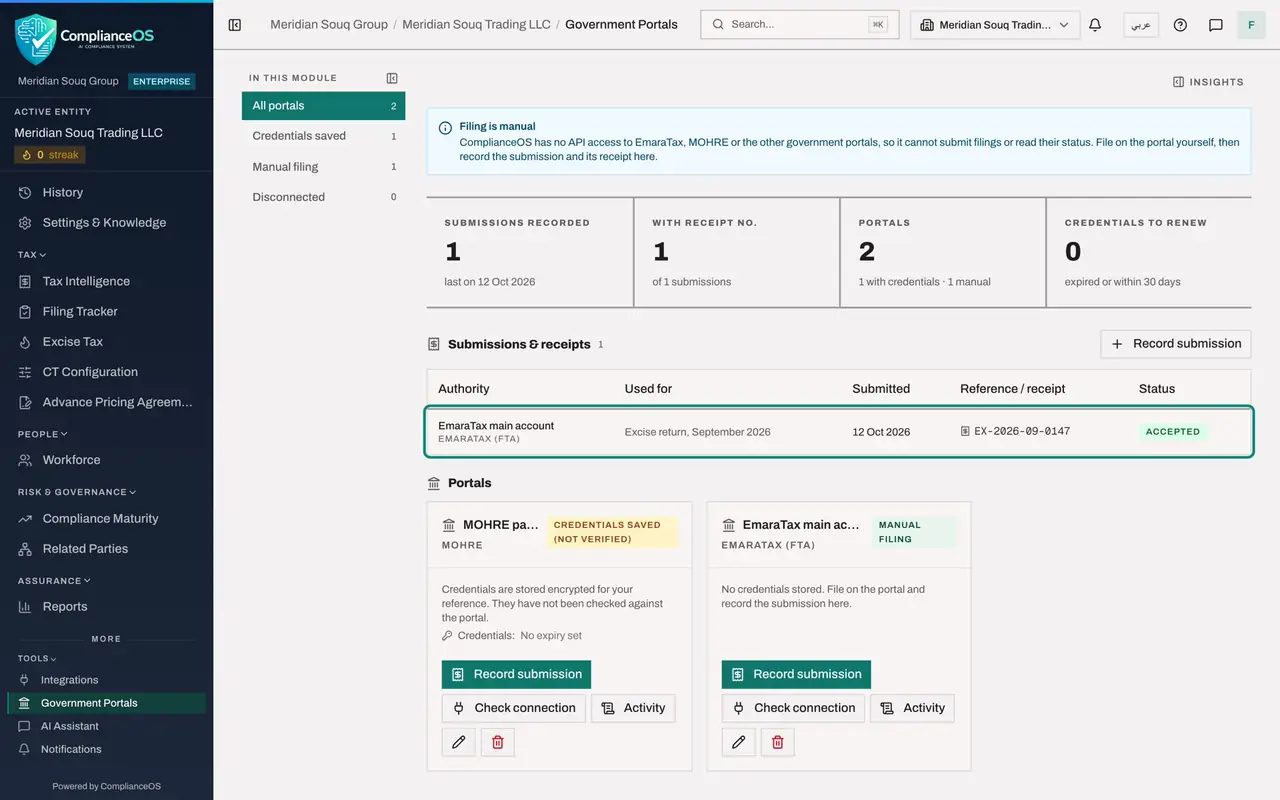Screen dimensions: 1280x800
Task: Click the Search input field
Action: (x=799, y=25)
